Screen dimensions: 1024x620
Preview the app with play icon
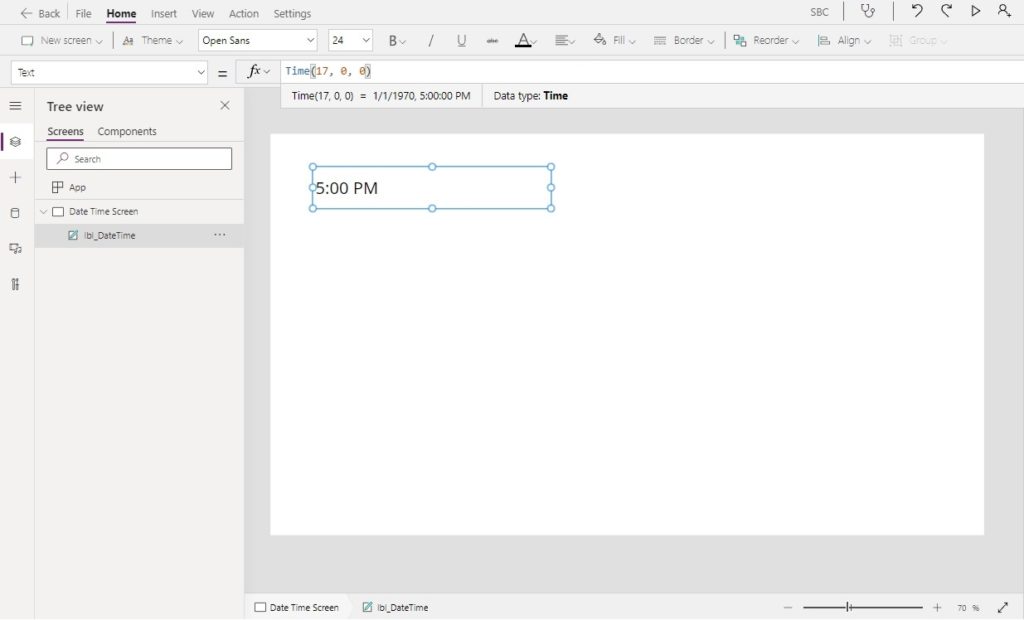(x=975, y=12)
